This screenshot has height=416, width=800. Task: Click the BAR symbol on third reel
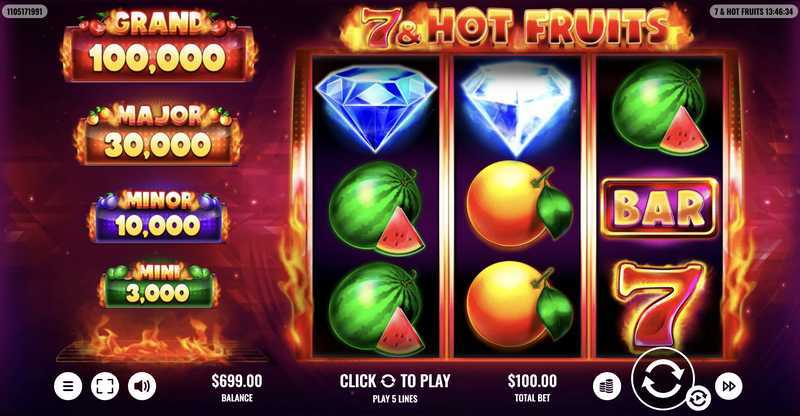coord(659,207)
